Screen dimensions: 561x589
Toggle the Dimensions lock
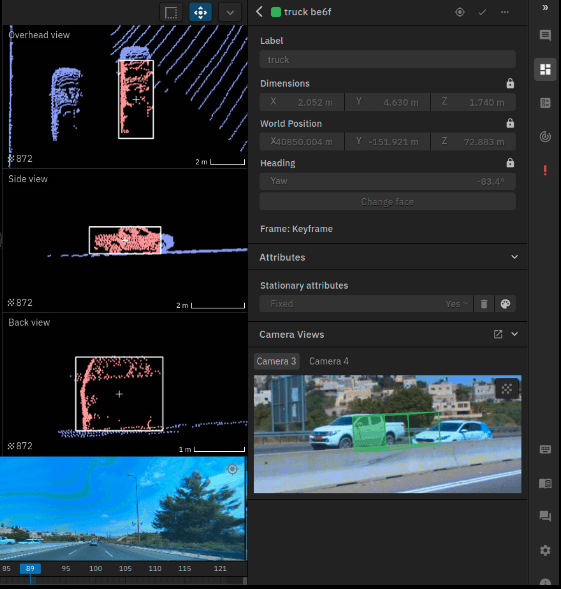click(x=510, y=83)
